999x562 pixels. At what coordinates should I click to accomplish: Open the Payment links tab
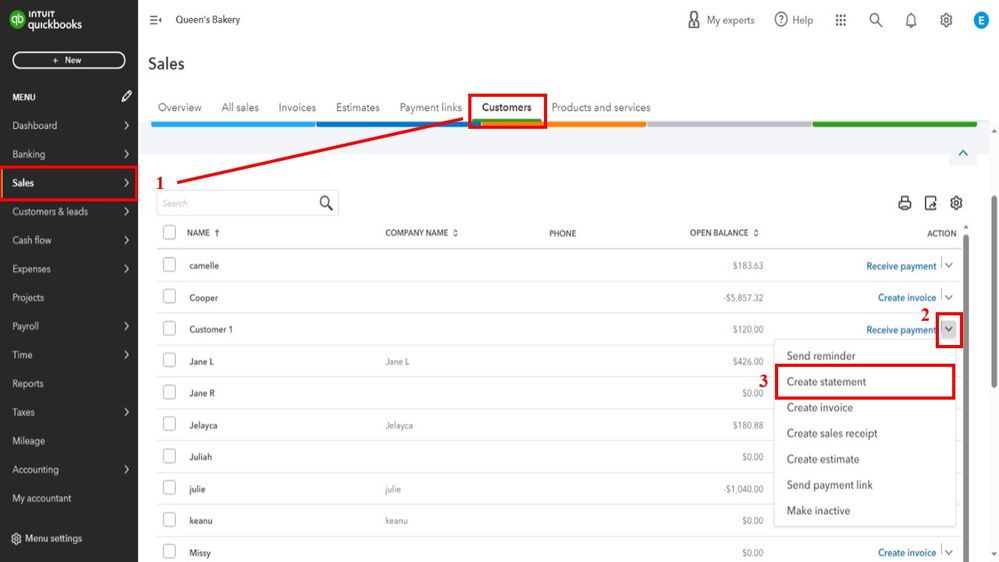coord(430,108)
